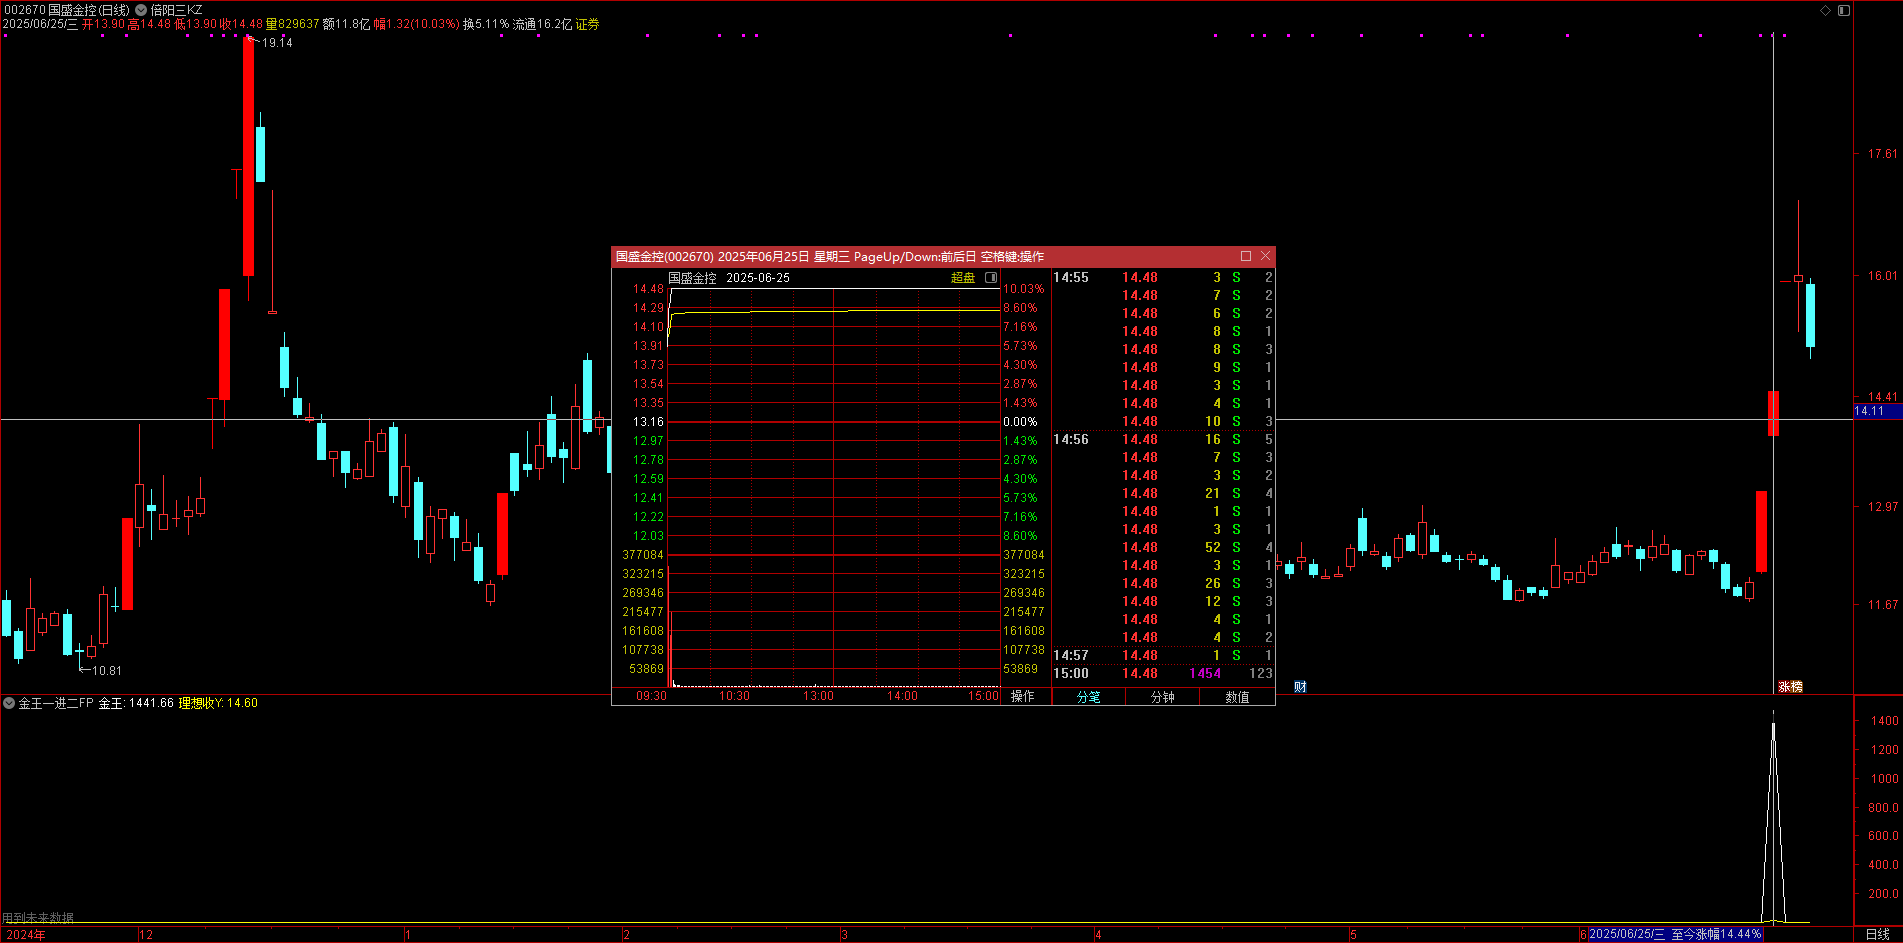Click the 10.81 low price arrow marker
The height and width of the screenshot is (943, 1903).
tap(105, 671)
